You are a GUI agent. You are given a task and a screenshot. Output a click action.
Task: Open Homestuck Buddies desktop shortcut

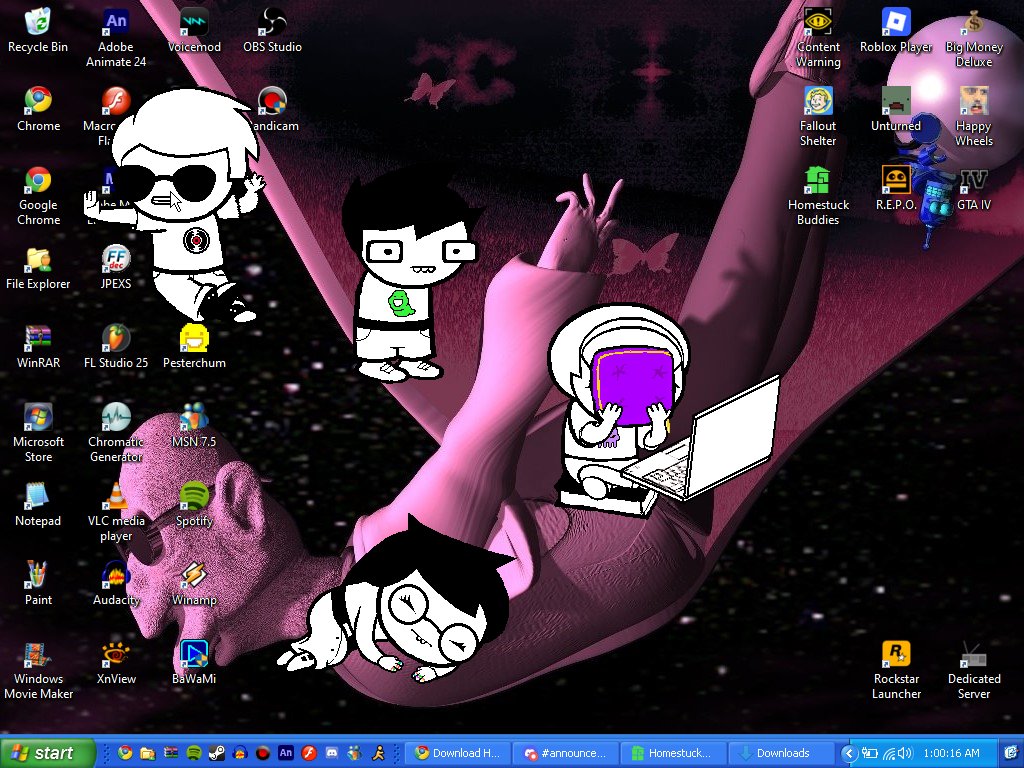pyautogui.click(x=818, y=195)
